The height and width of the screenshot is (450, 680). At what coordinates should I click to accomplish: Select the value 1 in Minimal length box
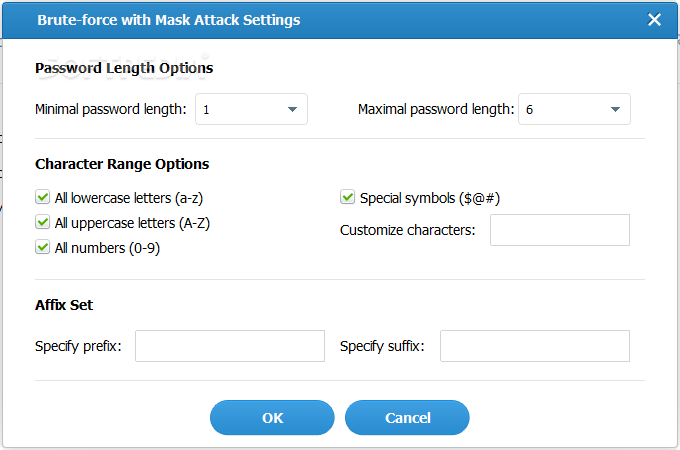[206, 110]
